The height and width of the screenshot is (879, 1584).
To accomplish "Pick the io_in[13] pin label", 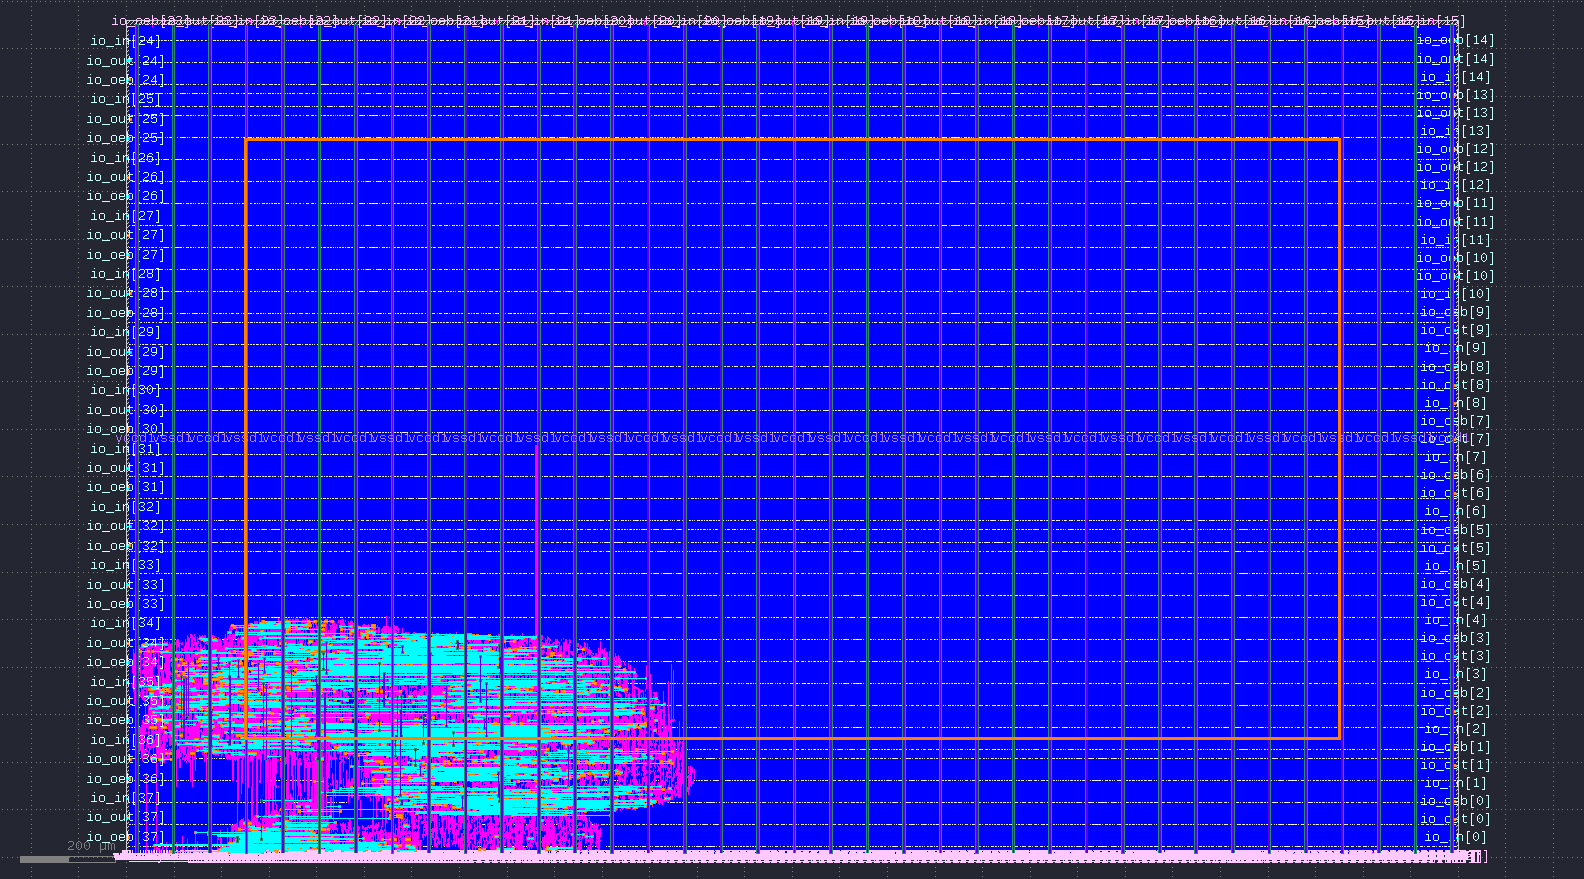I will (1456, 131).
